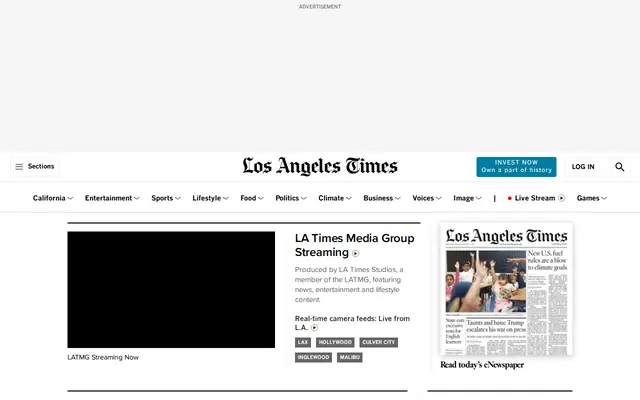The height and width of the screenshot is (400, 640).
Task: Click the play icon beside LA Times Media Group Streaming
Action: click(x=356, y=253)
